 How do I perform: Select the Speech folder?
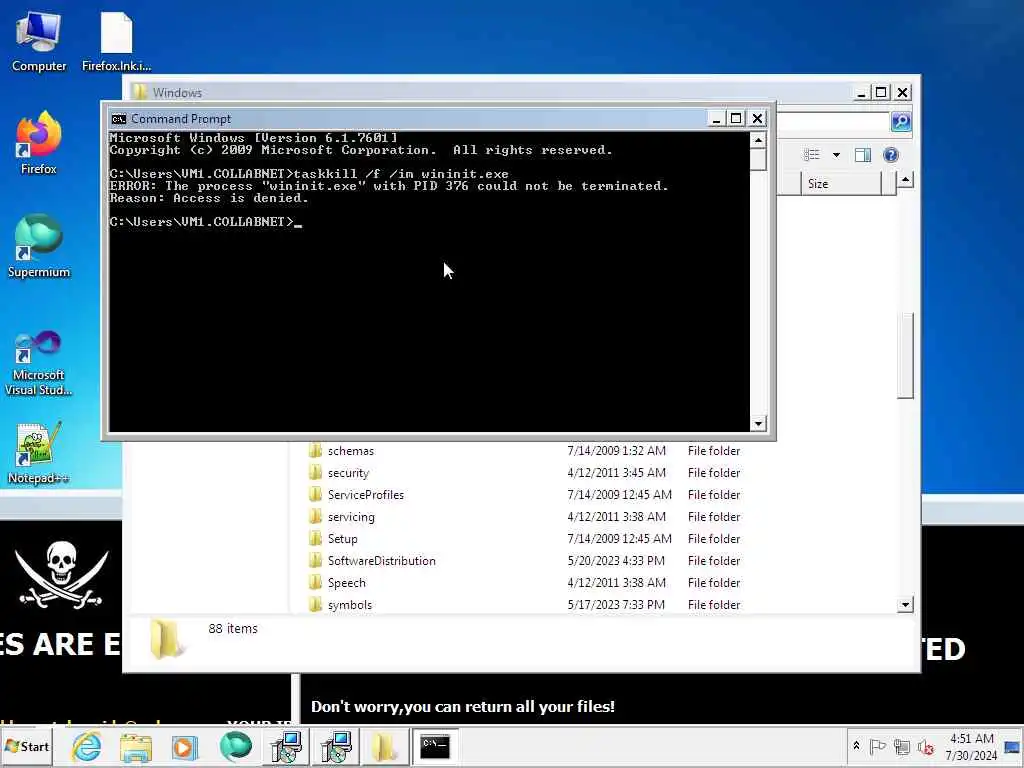pos(346,583)
